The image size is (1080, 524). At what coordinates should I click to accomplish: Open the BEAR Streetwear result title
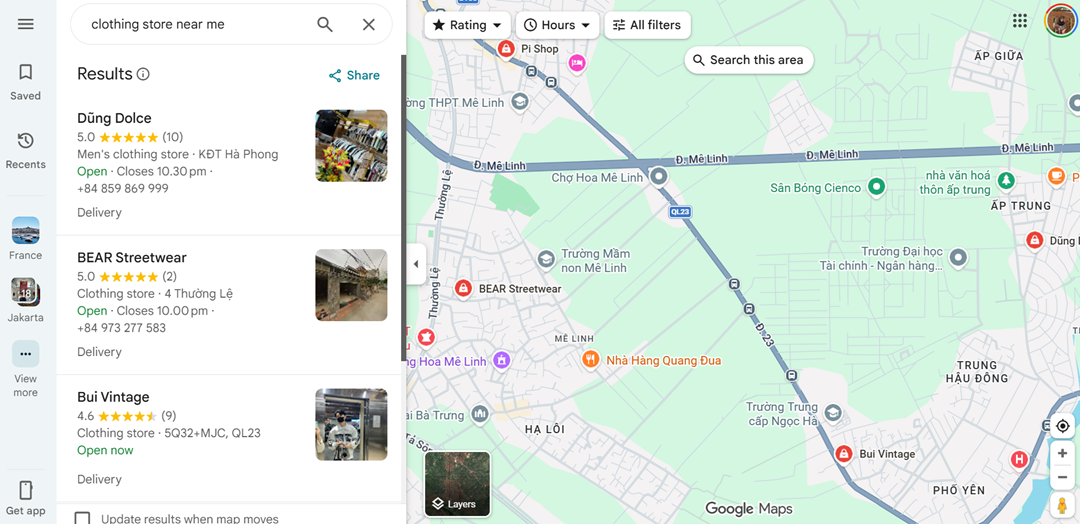click(132, 258)
